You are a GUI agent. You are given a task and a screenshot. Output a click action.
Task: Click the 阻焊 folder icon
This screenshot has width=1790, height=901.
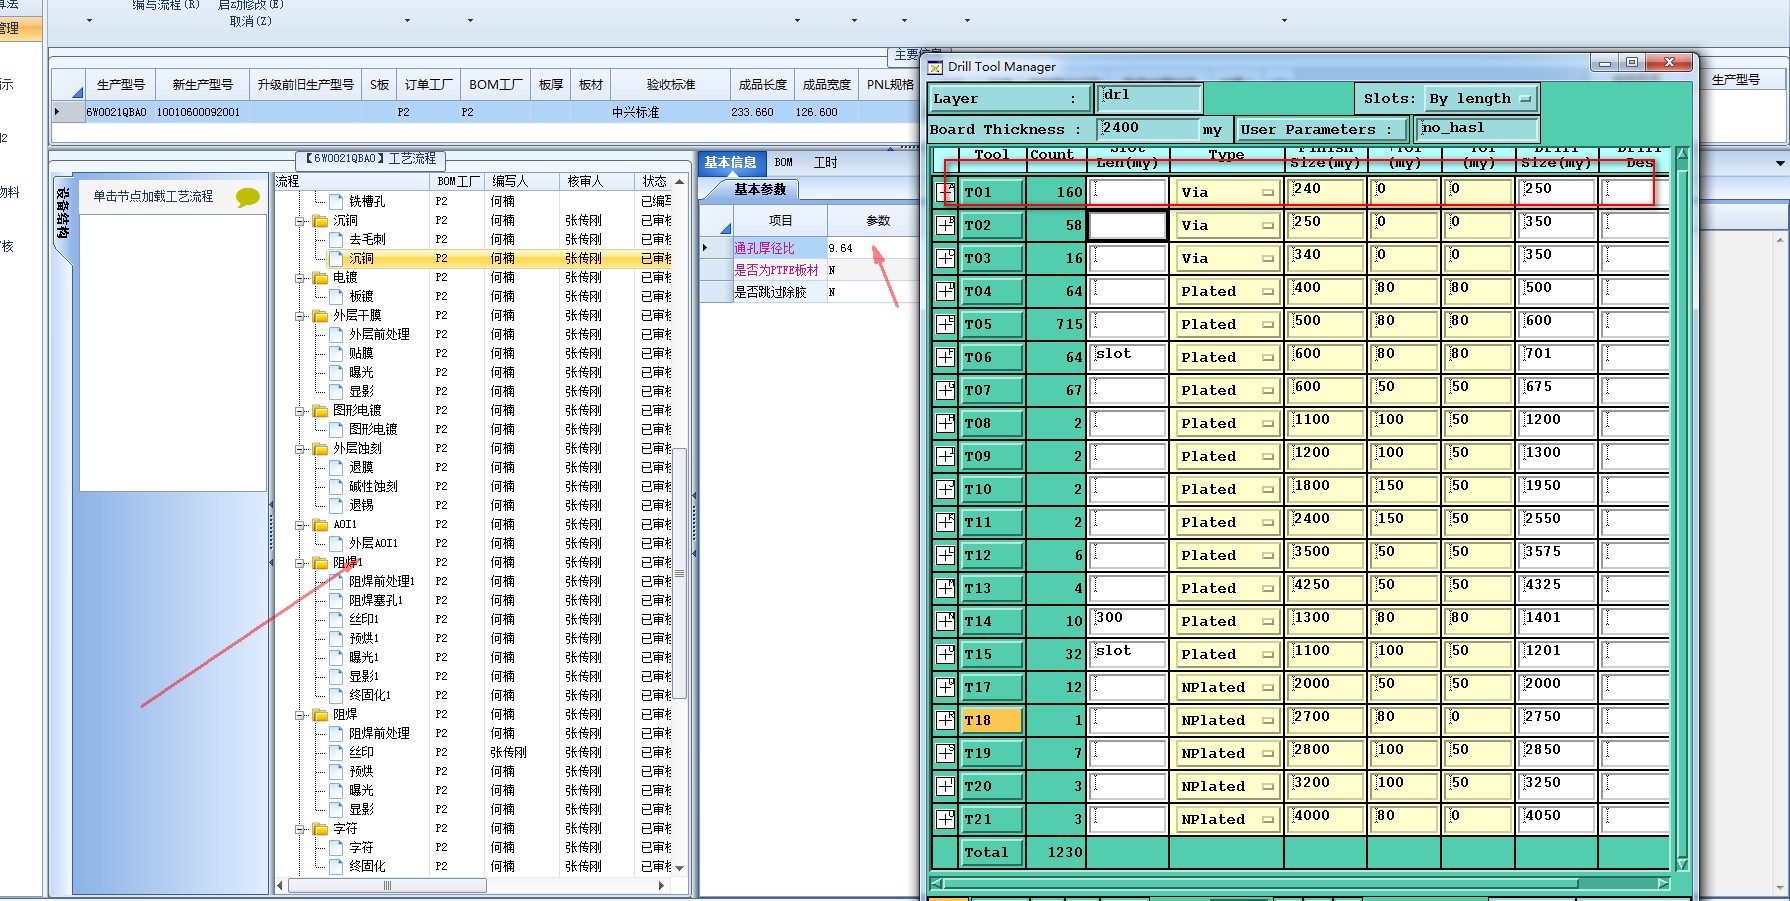pyautogui.click(x=320, y=715)
